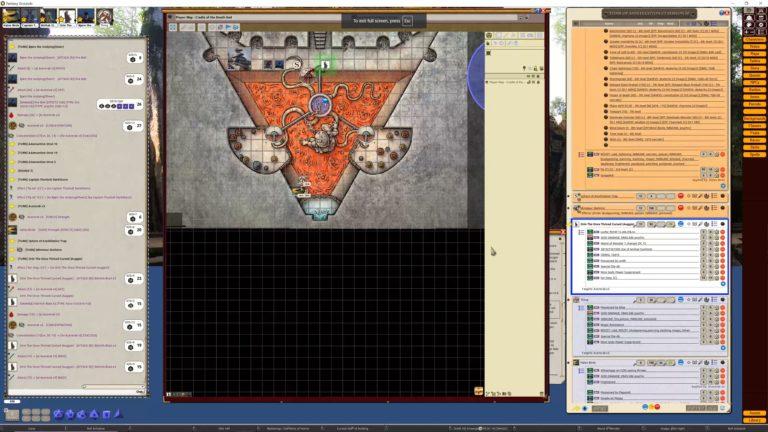Open the Classes sidebar tab
The image size is (768, 432).
click(x=754, y=126)
